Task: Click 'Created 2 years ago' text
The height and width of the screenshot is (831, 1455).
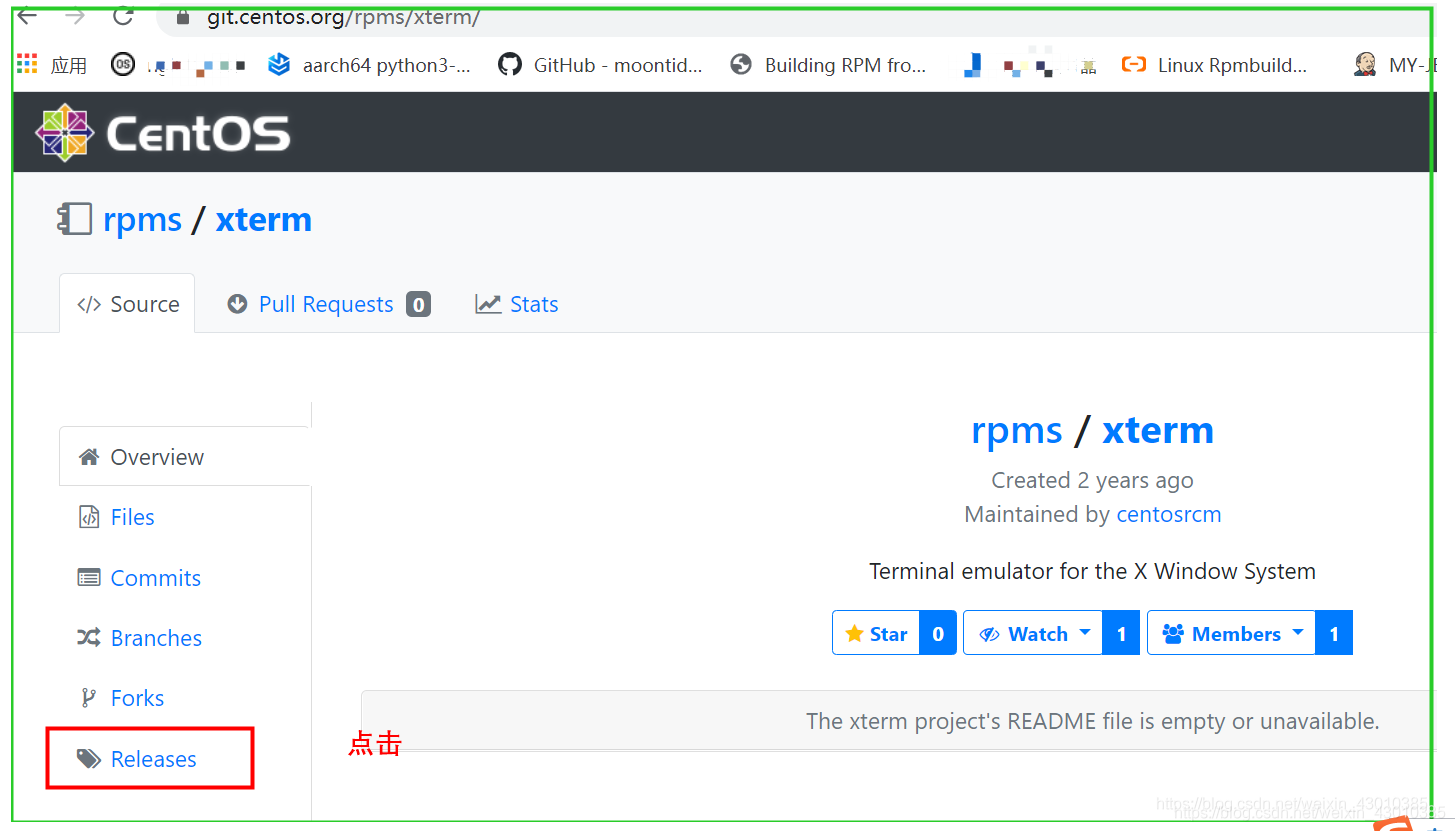Action: [x=1092, y=480]
